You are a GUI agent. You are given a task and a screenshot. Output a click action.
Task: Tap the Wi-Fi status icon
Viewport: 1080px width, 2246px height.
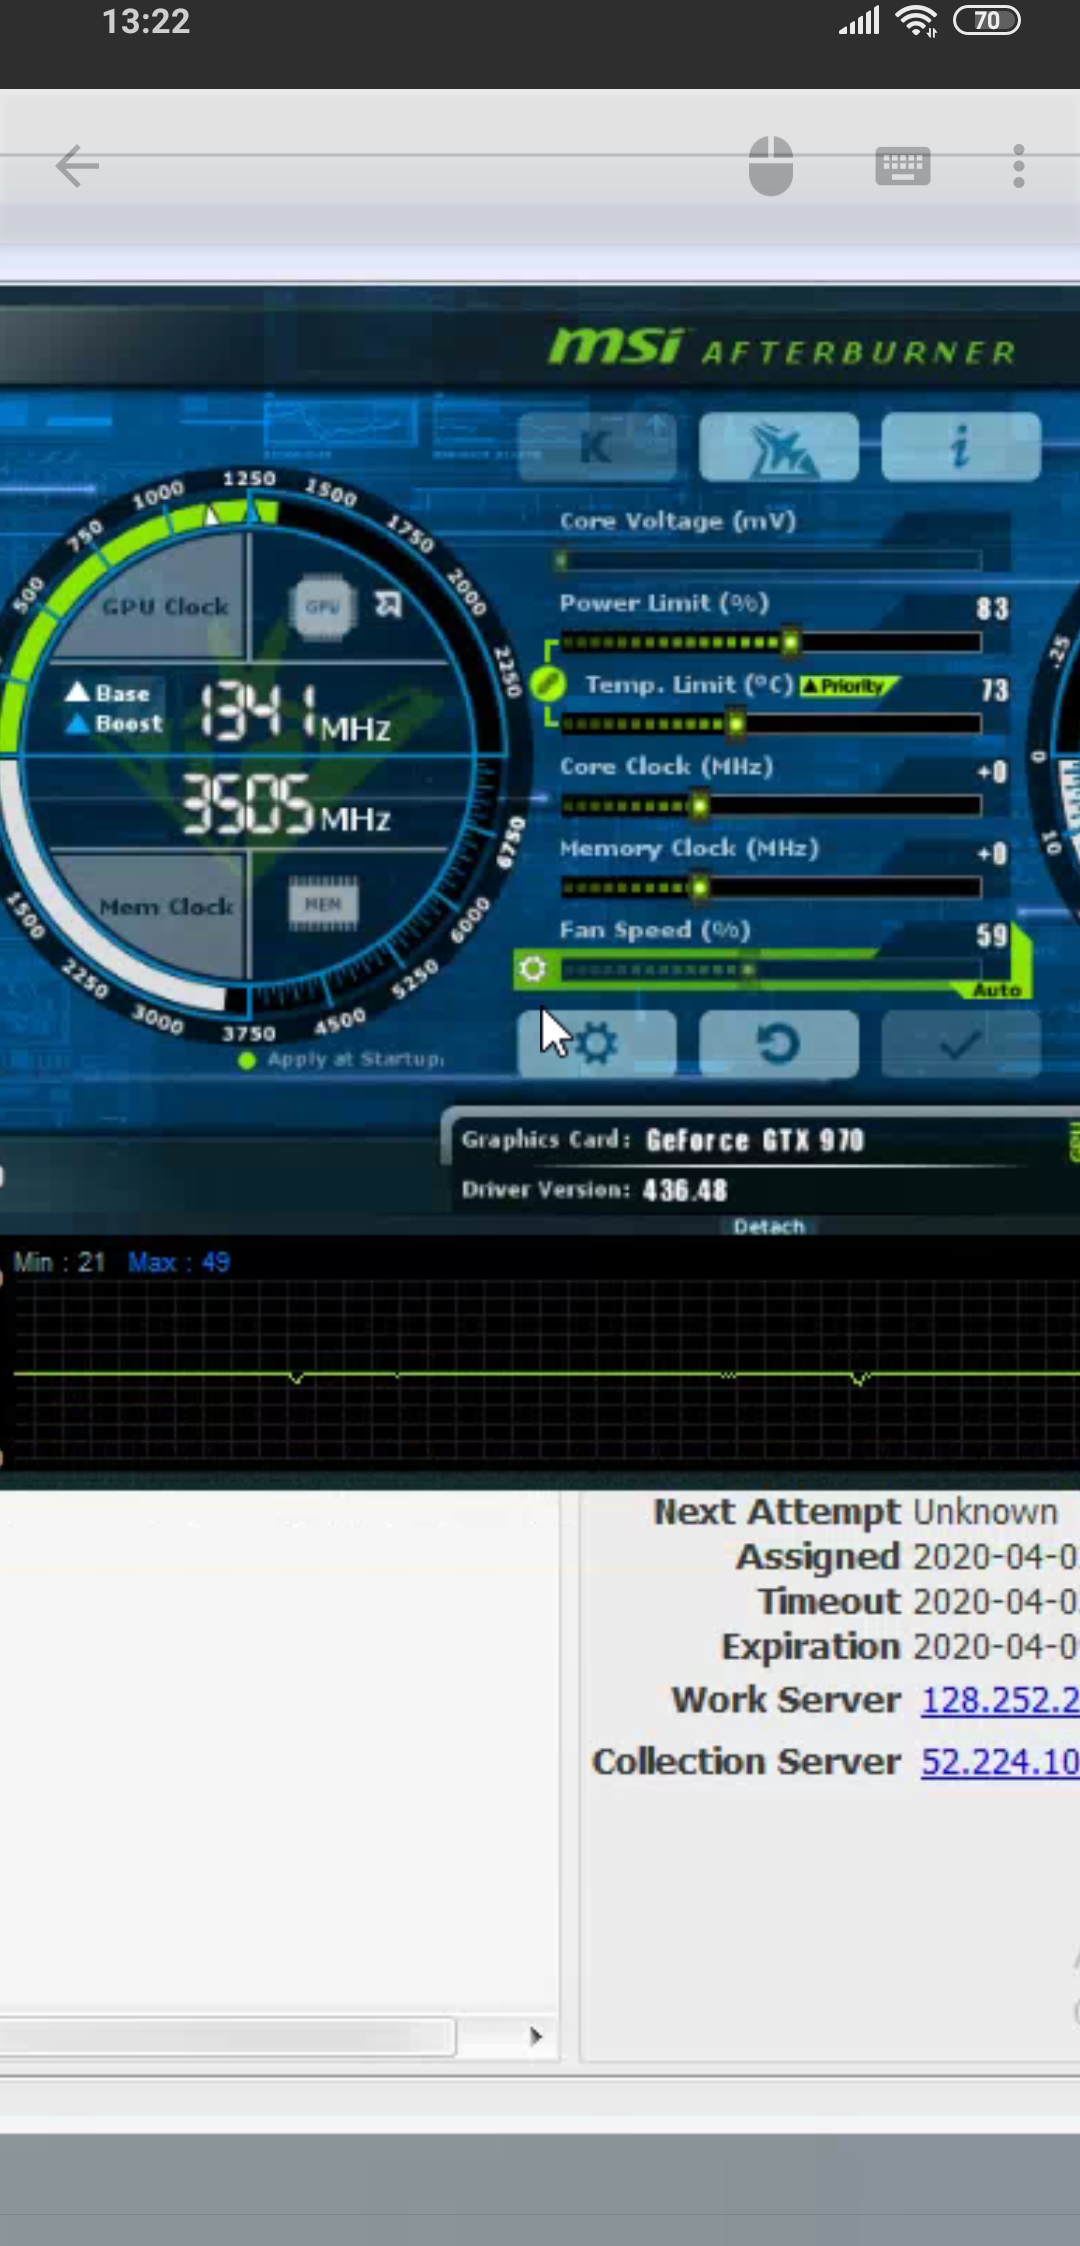(x=917, y=21)
